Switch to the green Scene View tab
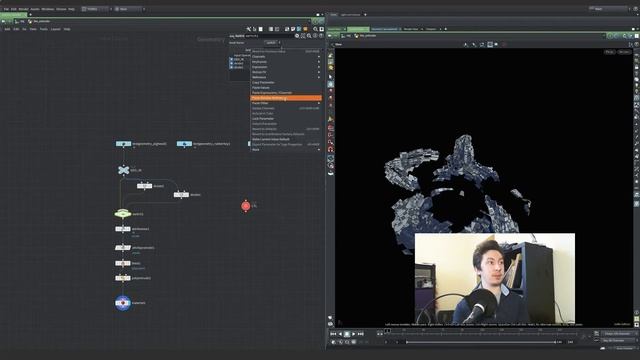 tap(358, 29)
